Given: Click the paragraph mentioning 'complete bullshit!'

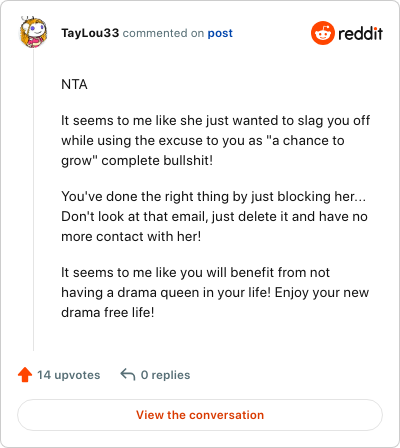Looking at the screenshot, I should [x=215, y=140].
